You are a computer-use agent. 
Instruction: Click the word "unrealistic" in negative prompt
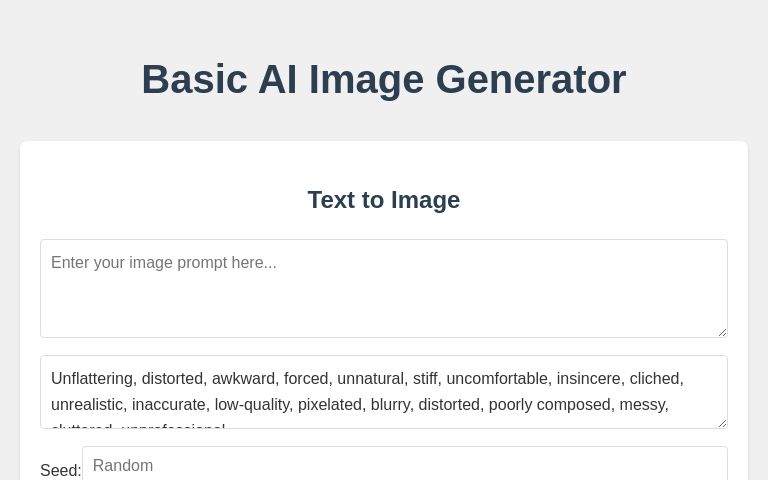coord(87,405)
